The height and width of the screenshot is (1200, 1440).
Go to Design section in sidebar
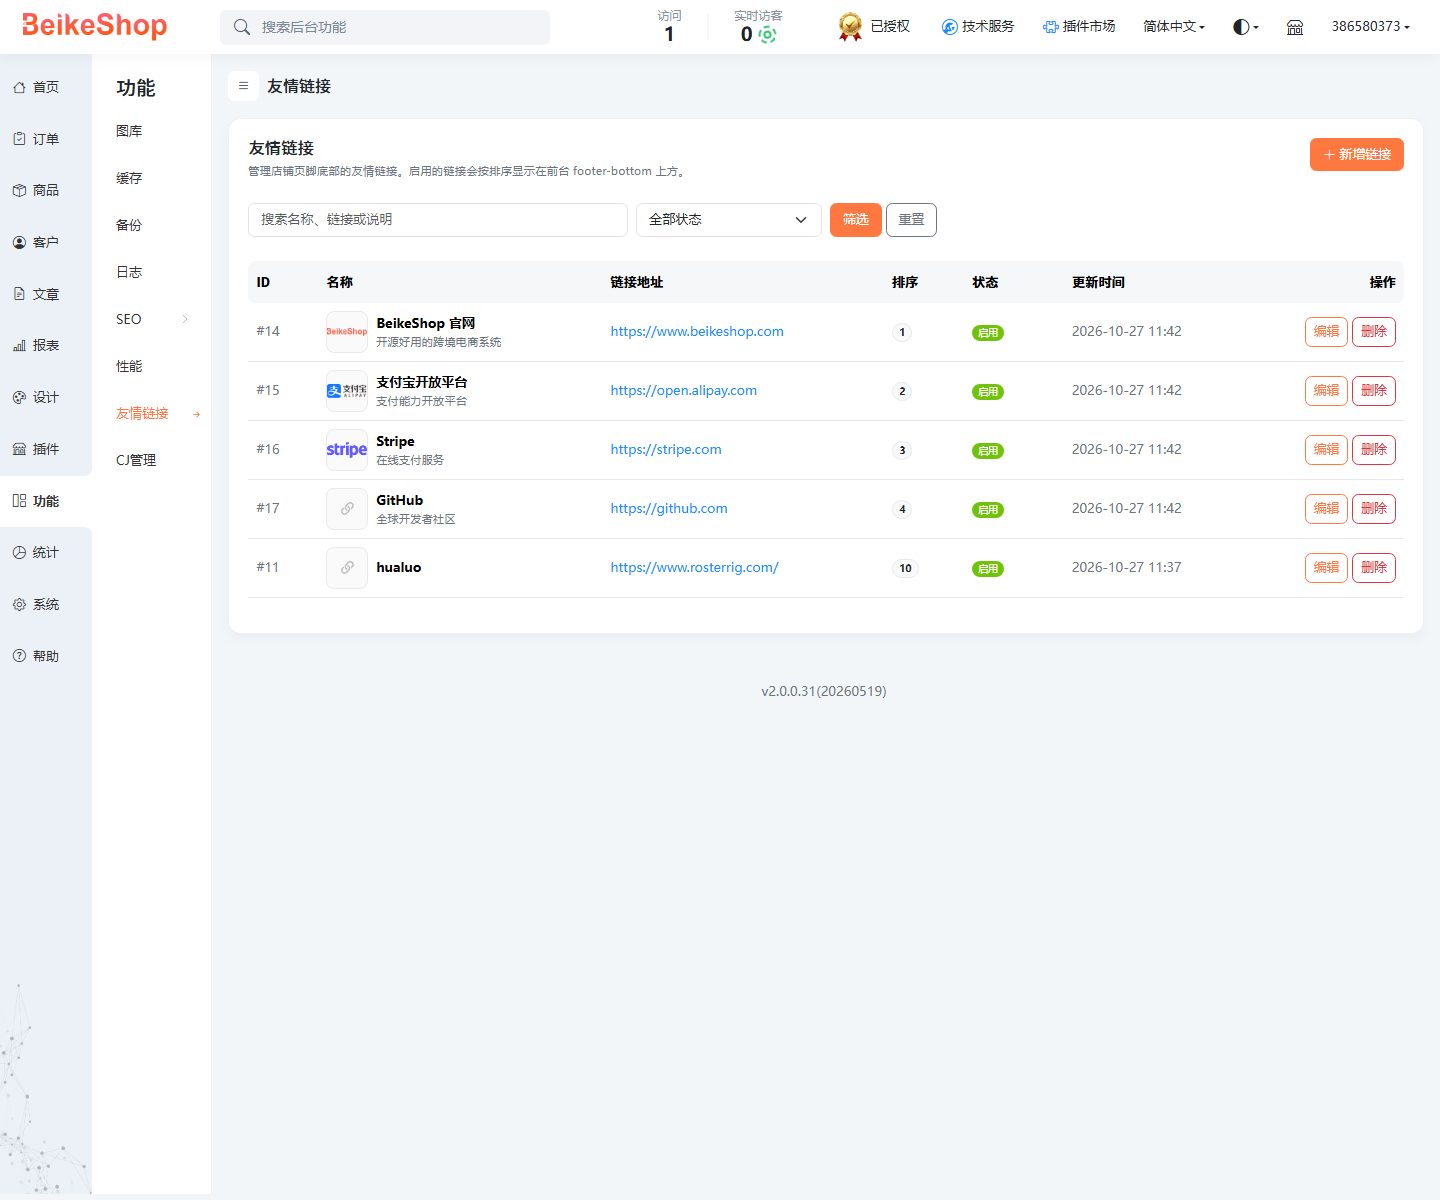pyautogui.click(x=36, y=397)
